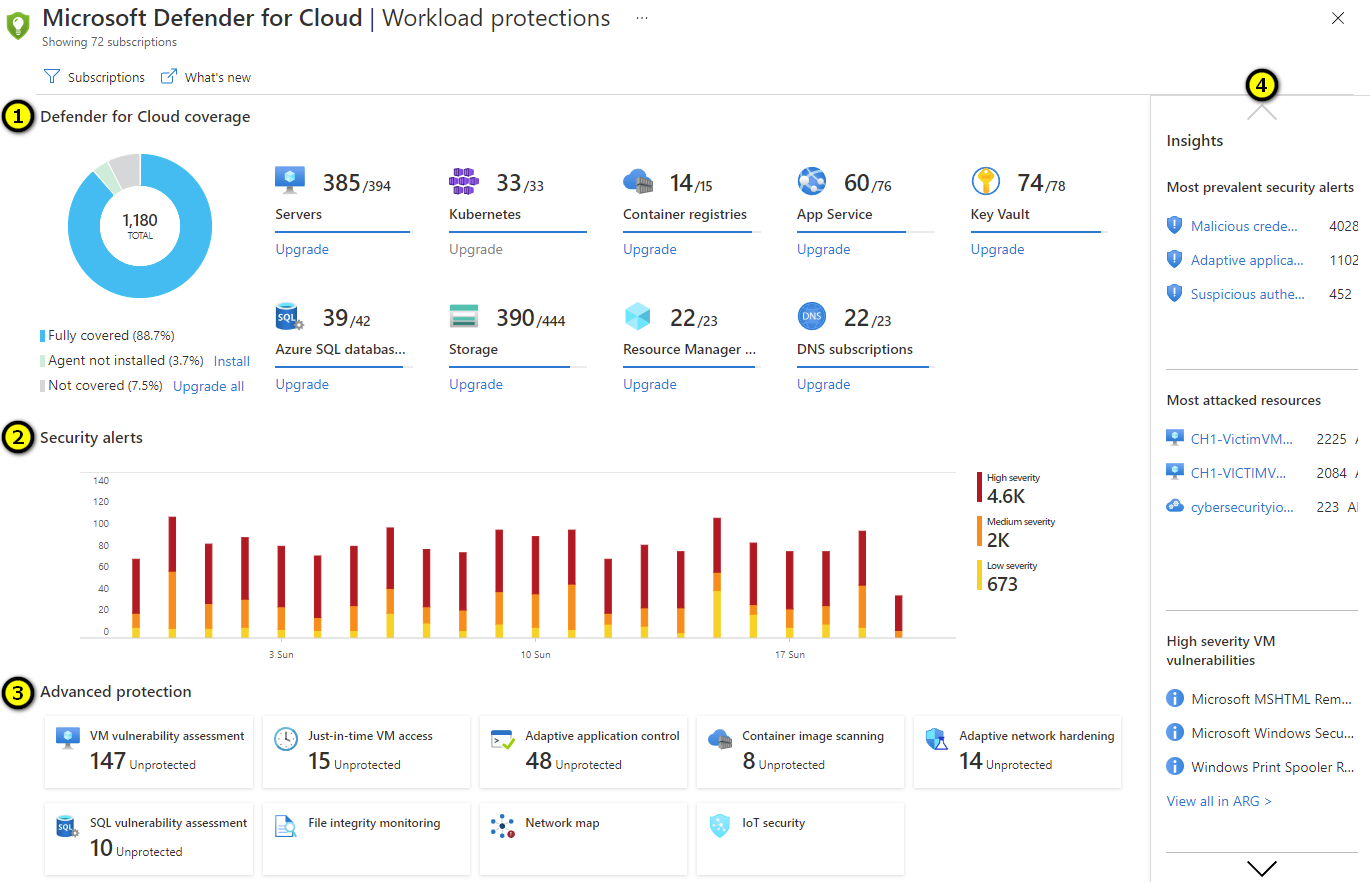Viewport: 1370px width, 882px height.
Task: Click the Upgrade all link
Action: point(208,385)
